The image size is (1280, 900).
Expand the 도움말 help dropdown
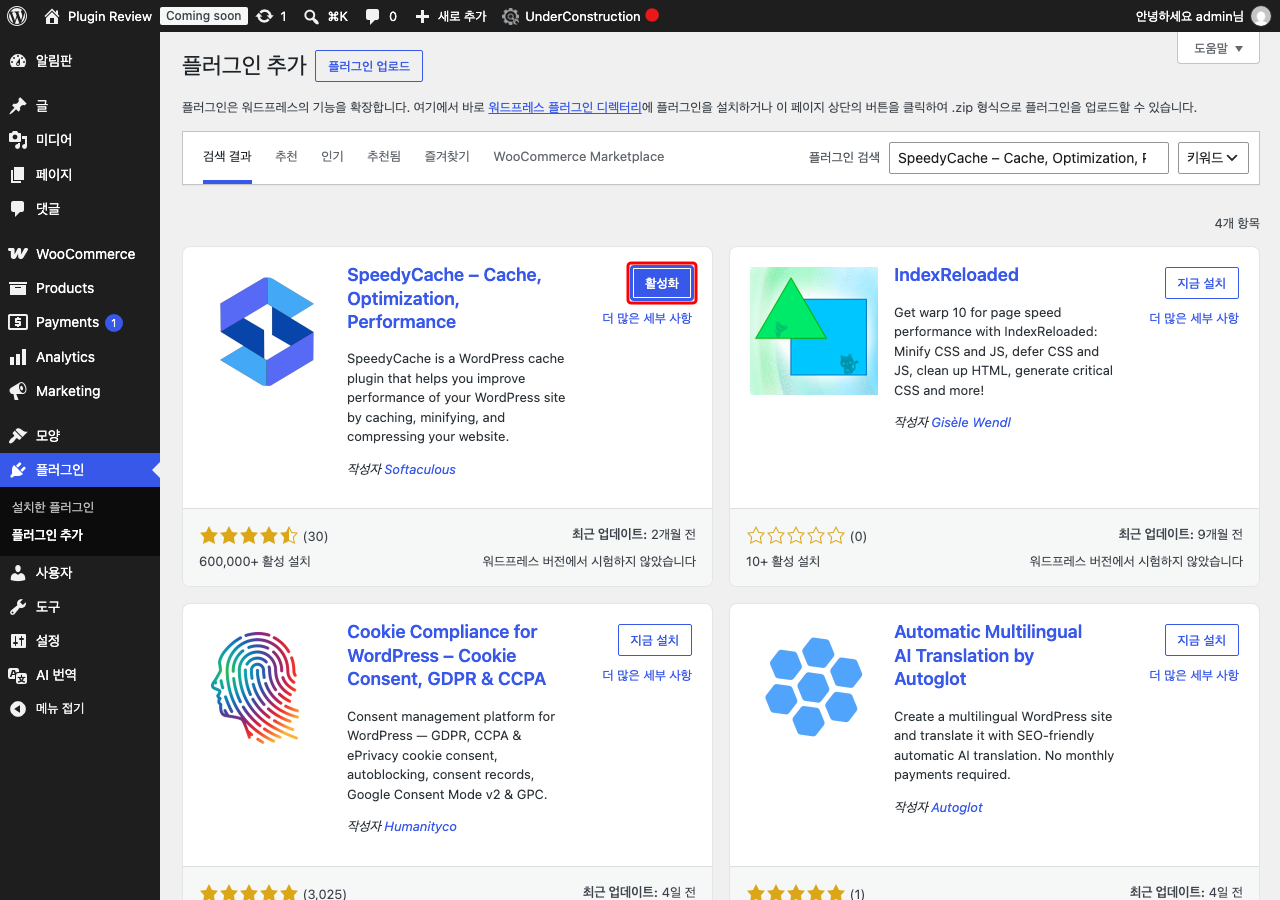(1218, 48)
